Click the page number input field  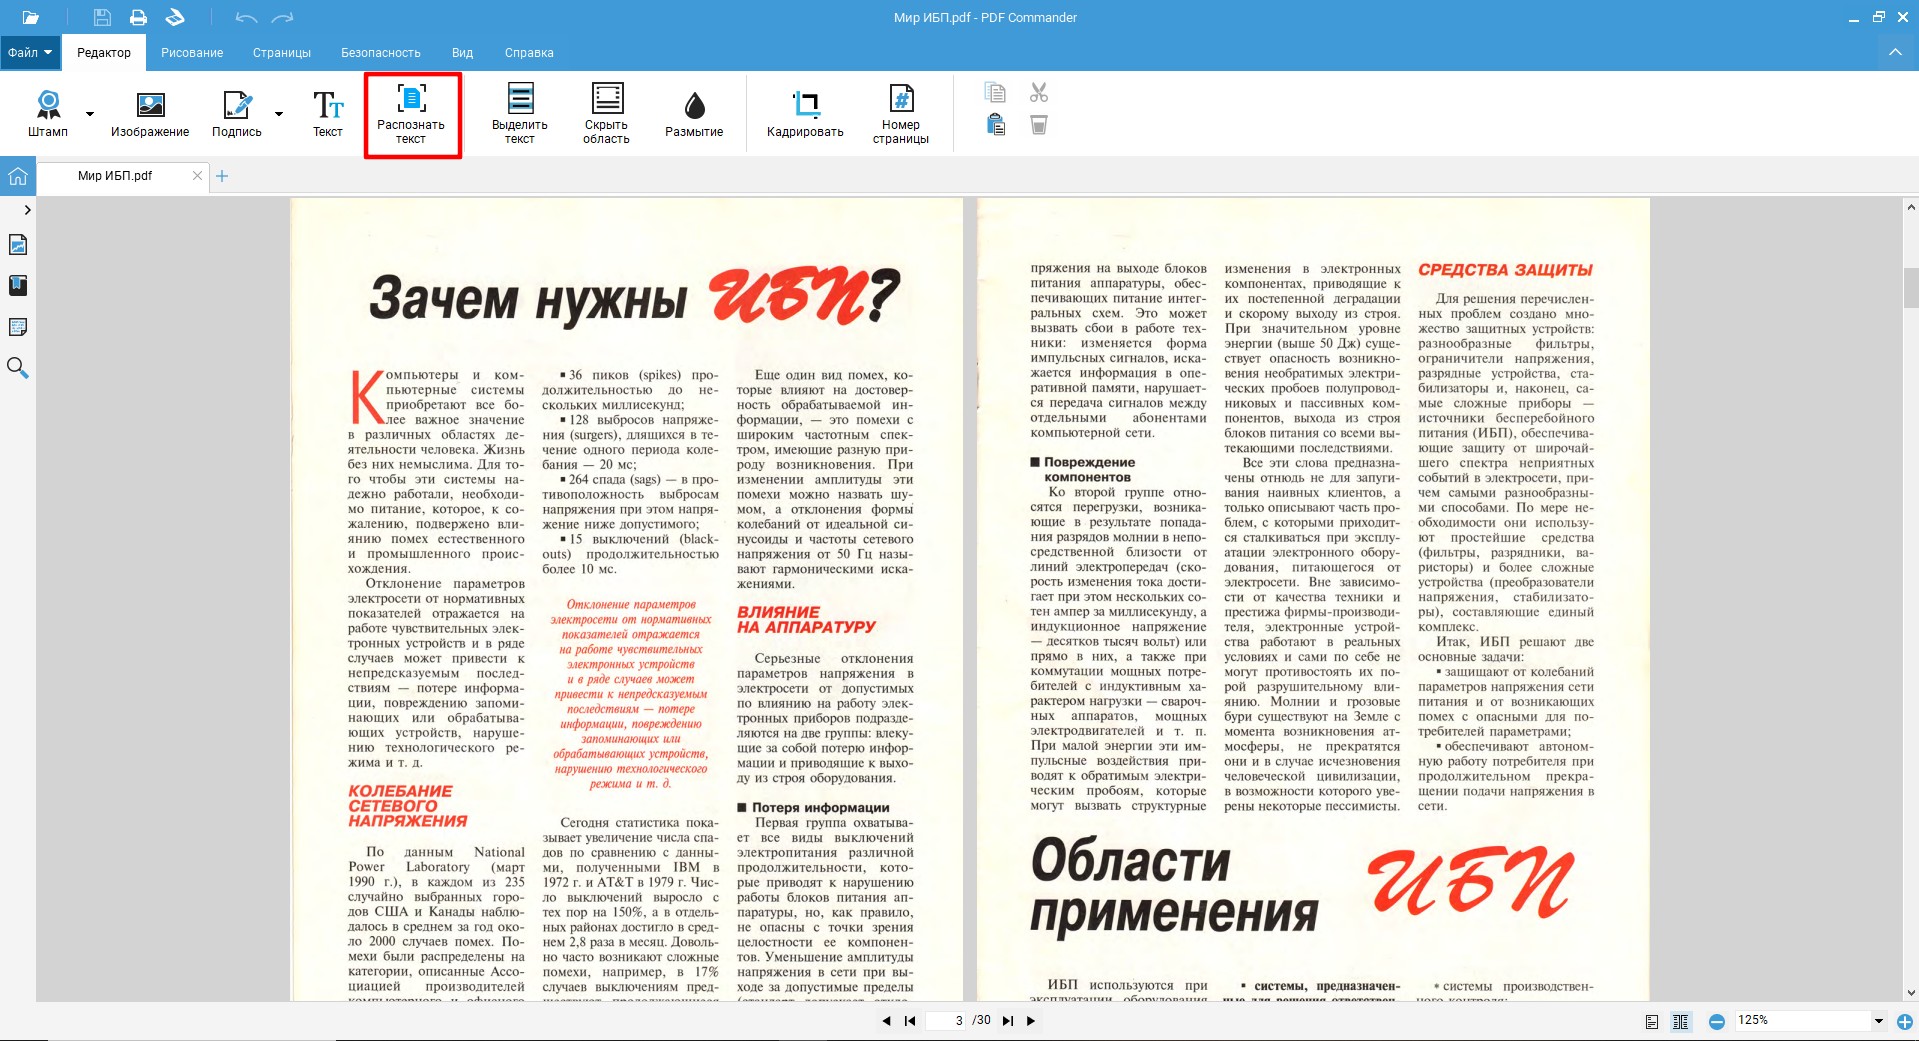click(x=947, y=1021)
